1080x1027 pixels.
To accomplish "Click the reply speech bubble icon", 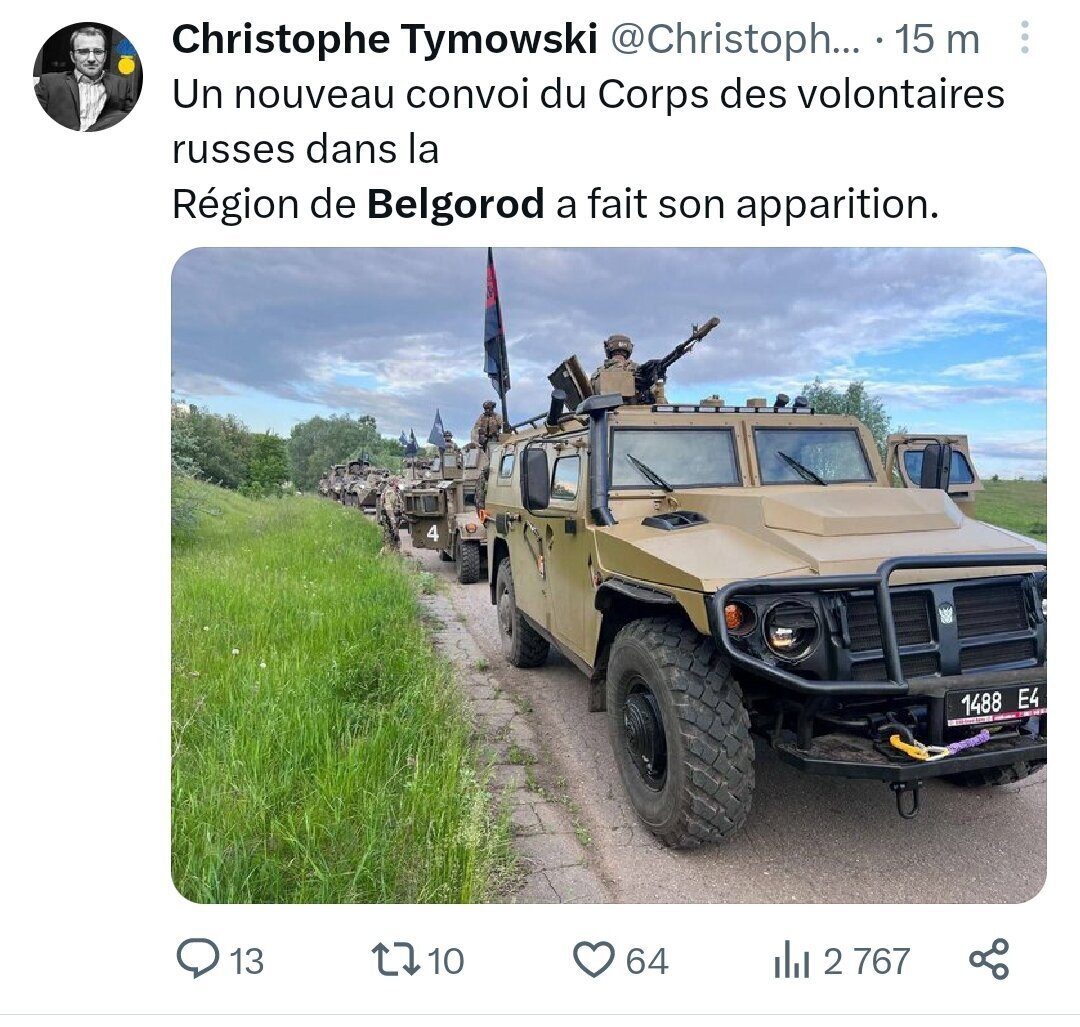I will pyautogui.click(x=198, y=958).
